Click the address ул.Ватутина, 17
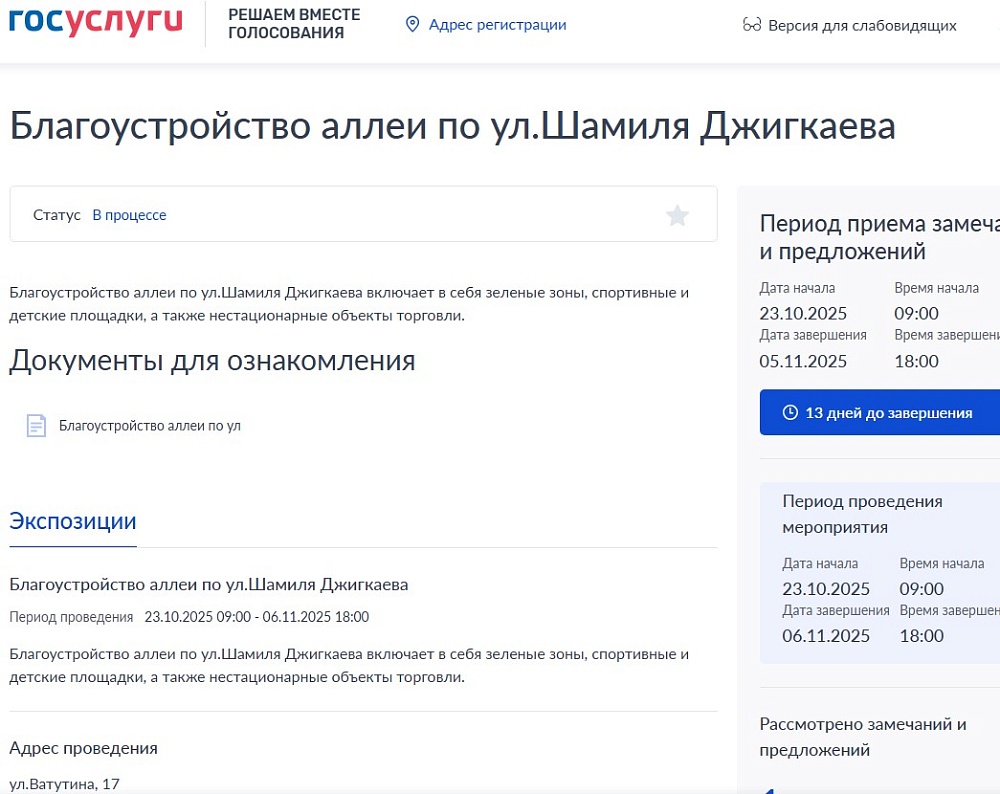The image size is (1000, 794). 64,784
